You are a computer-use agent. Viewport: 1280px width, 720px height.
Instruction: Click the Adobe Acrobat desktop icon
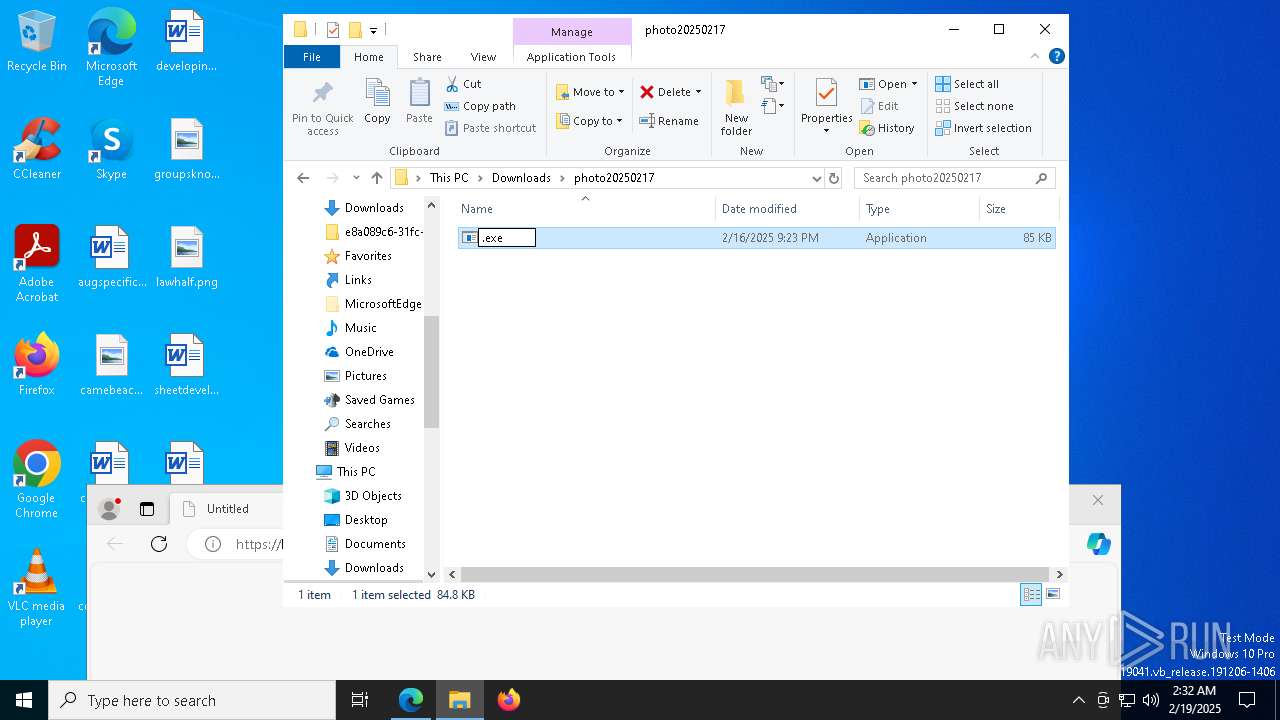click(x=37, y=264)
